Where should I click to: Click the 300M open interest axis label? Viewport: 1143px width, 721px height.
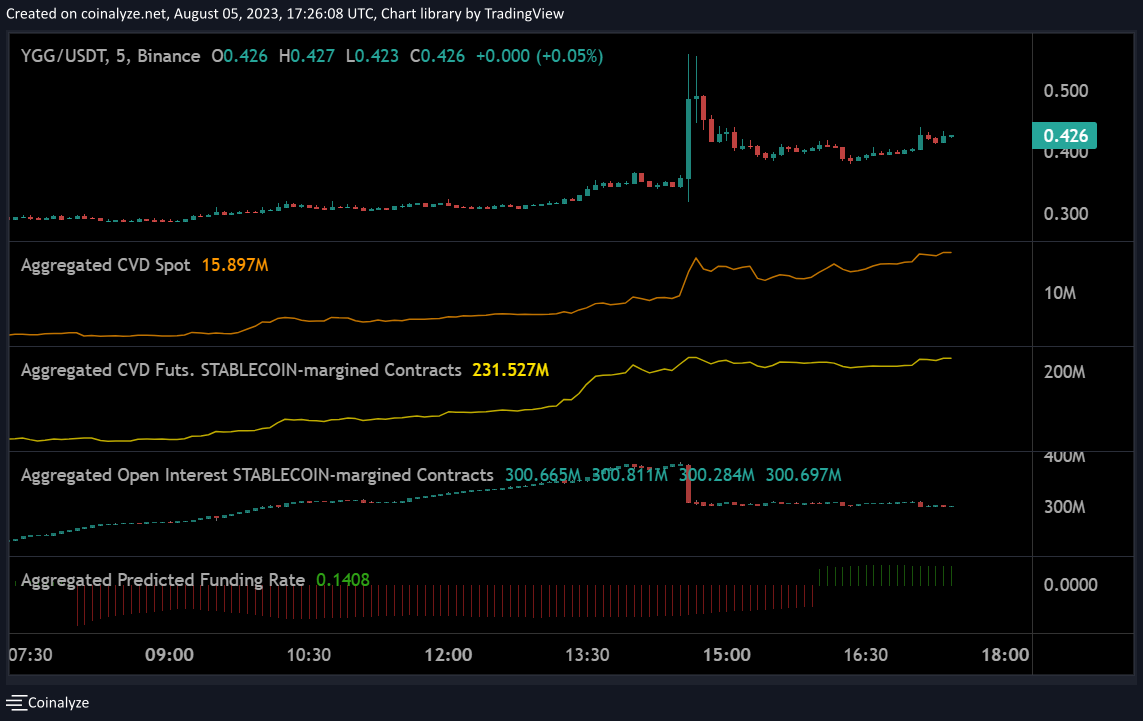coord(1064,507)
